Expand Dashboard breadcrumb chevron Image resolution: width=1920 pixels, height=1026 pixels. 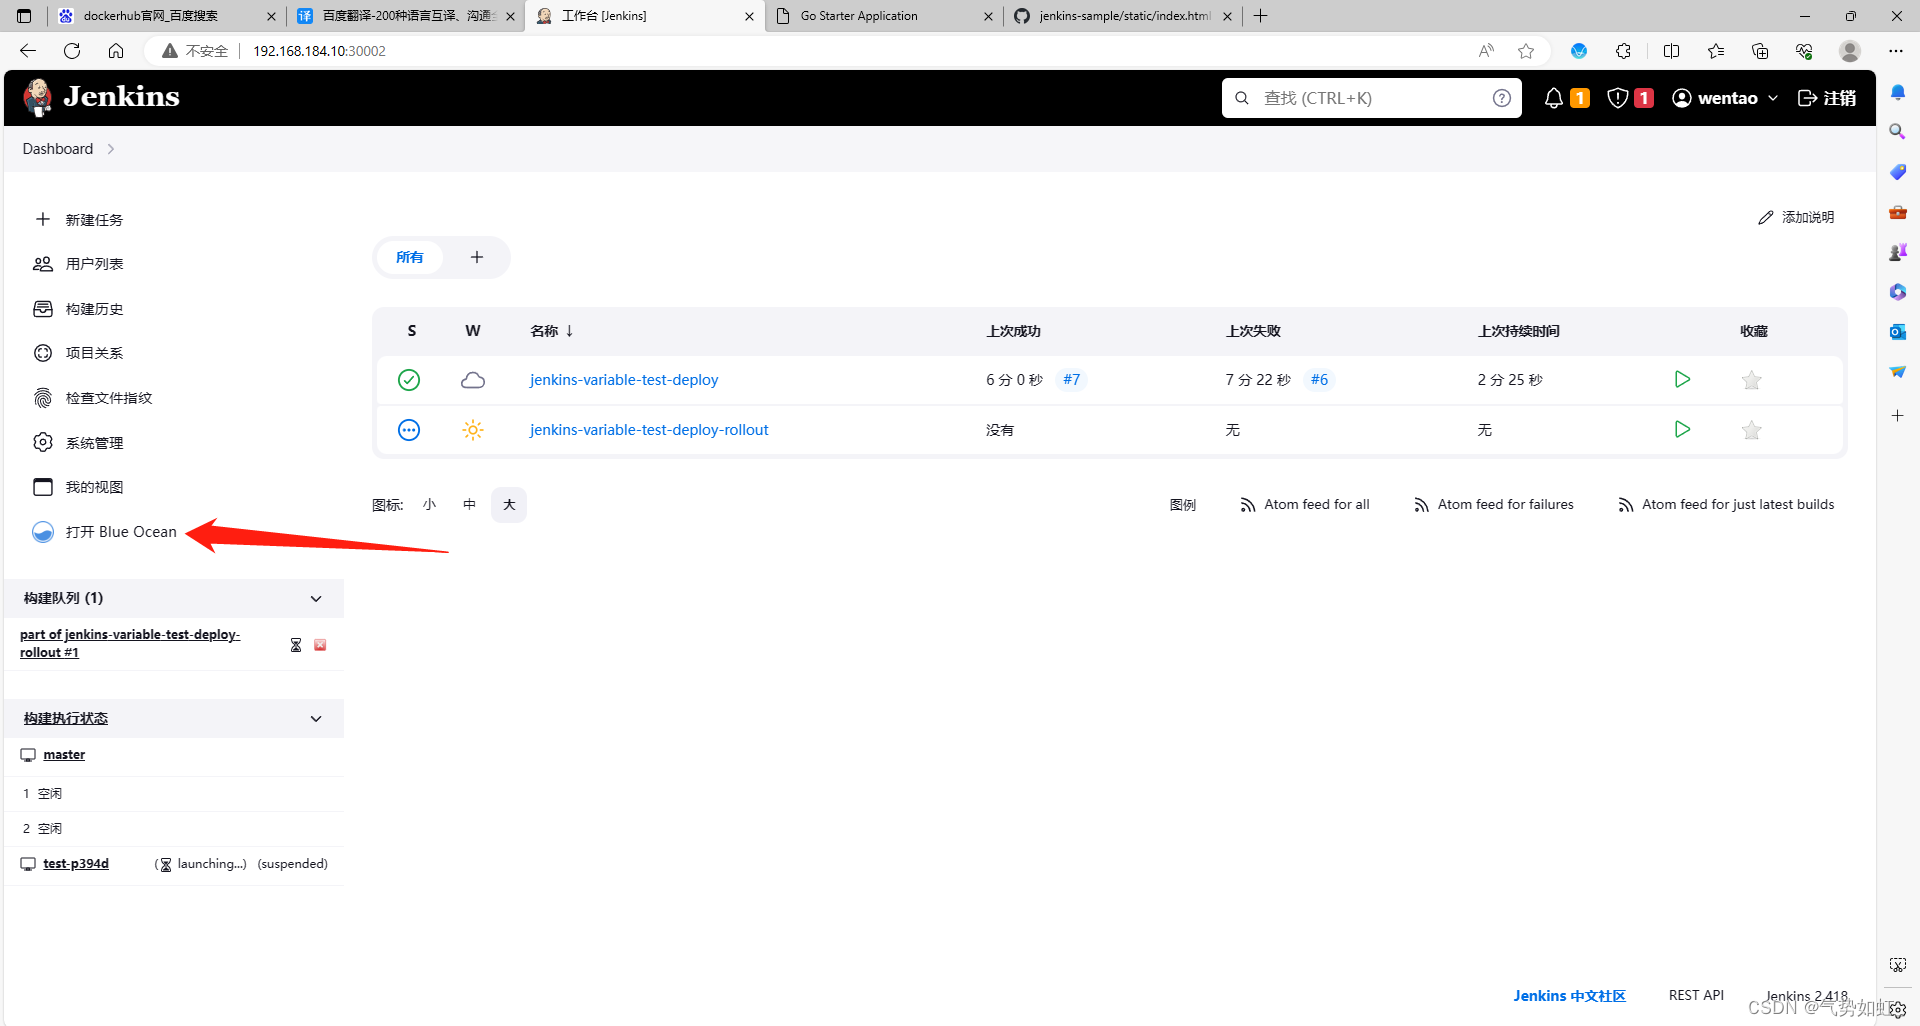[111, 149]
